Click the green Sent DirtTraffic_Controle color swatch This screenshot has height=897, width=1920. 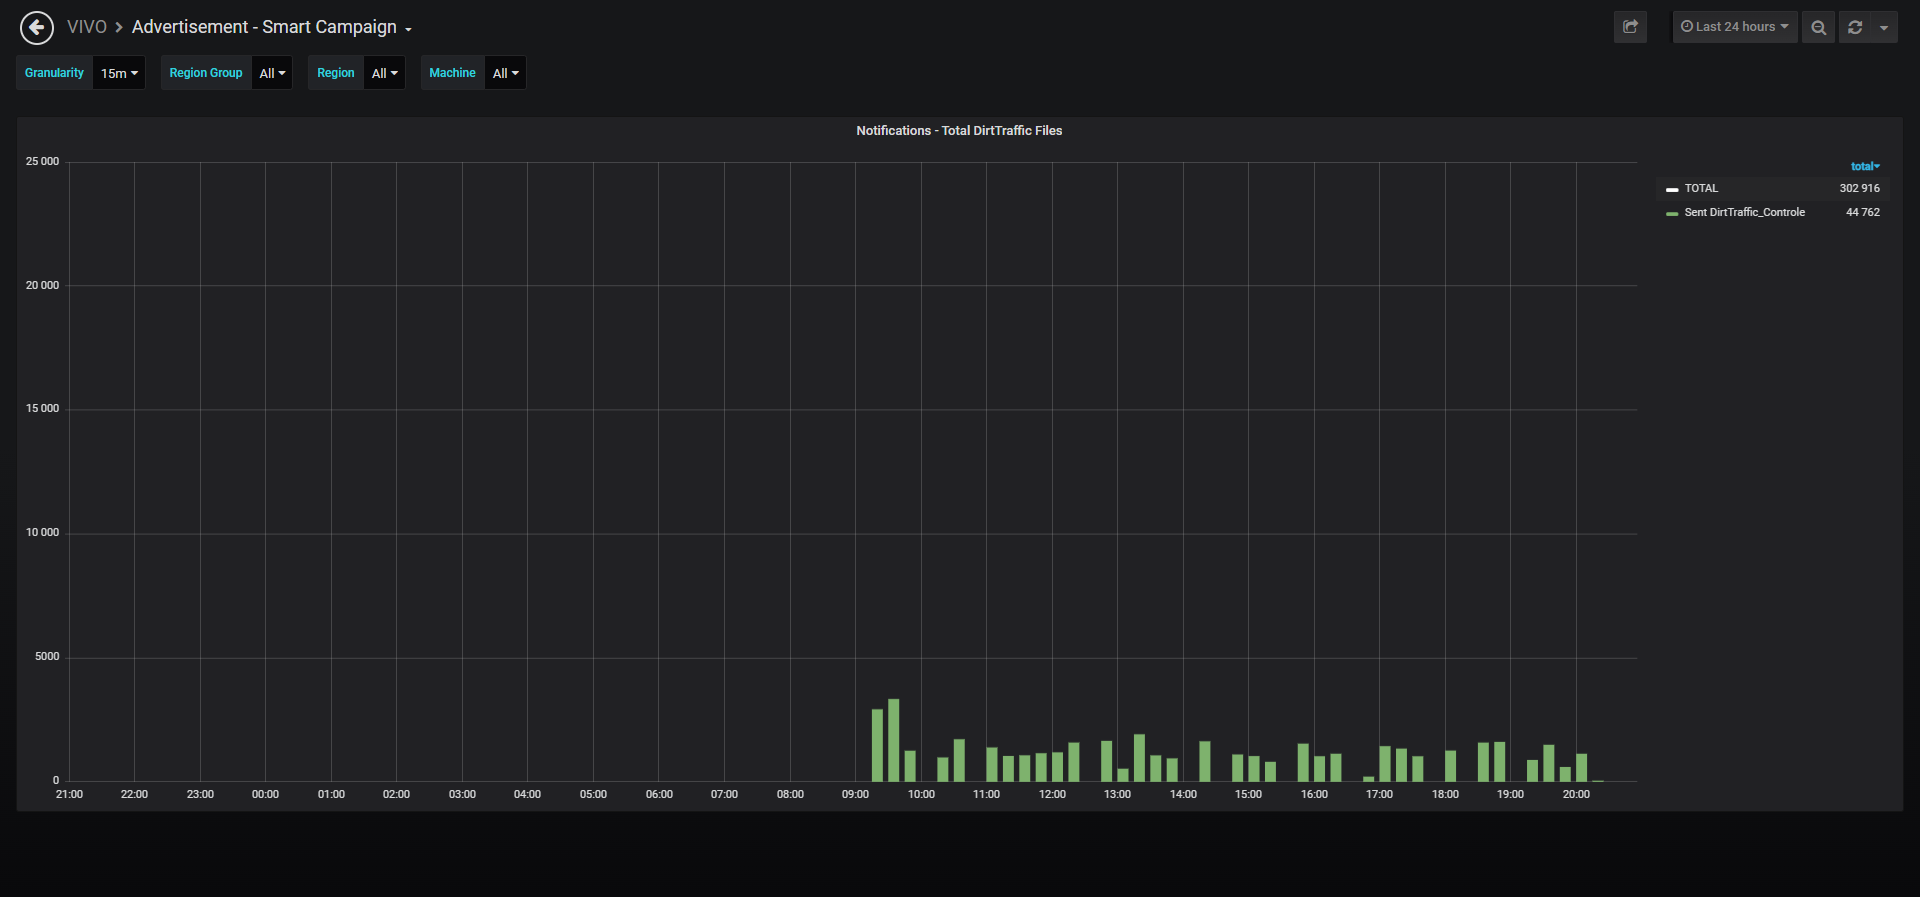click(1672, 213)
